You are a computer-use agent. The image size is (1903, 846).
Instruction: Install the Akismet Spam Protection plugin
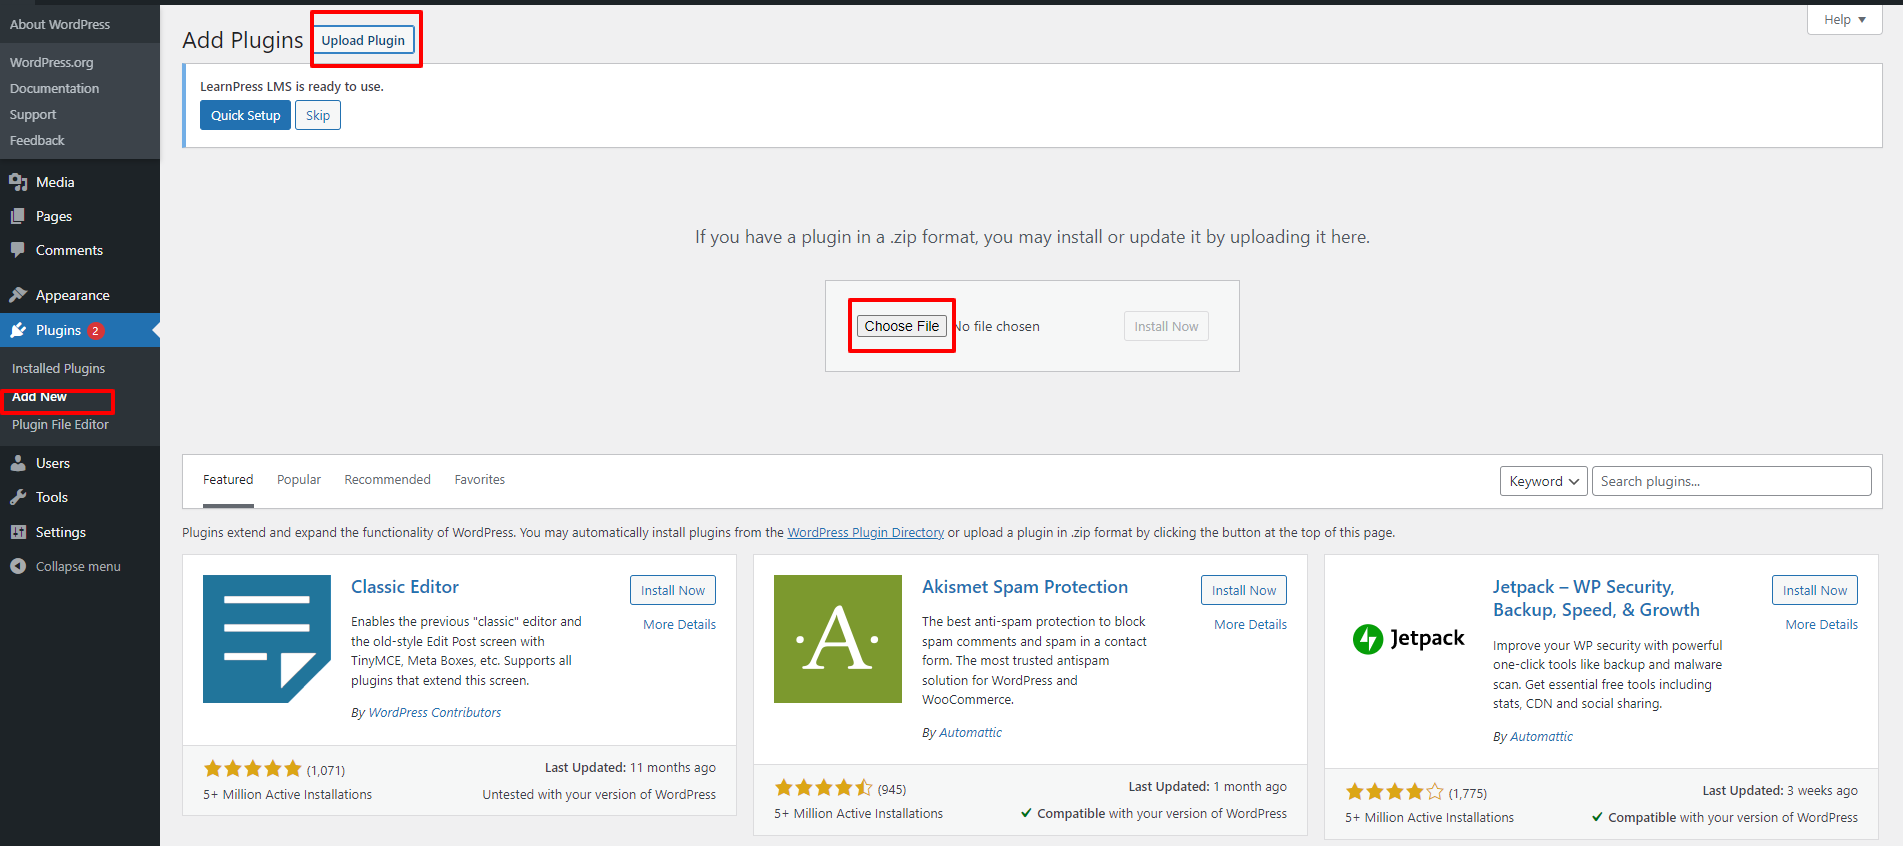pyautogui.click(x=1244, y=590)
